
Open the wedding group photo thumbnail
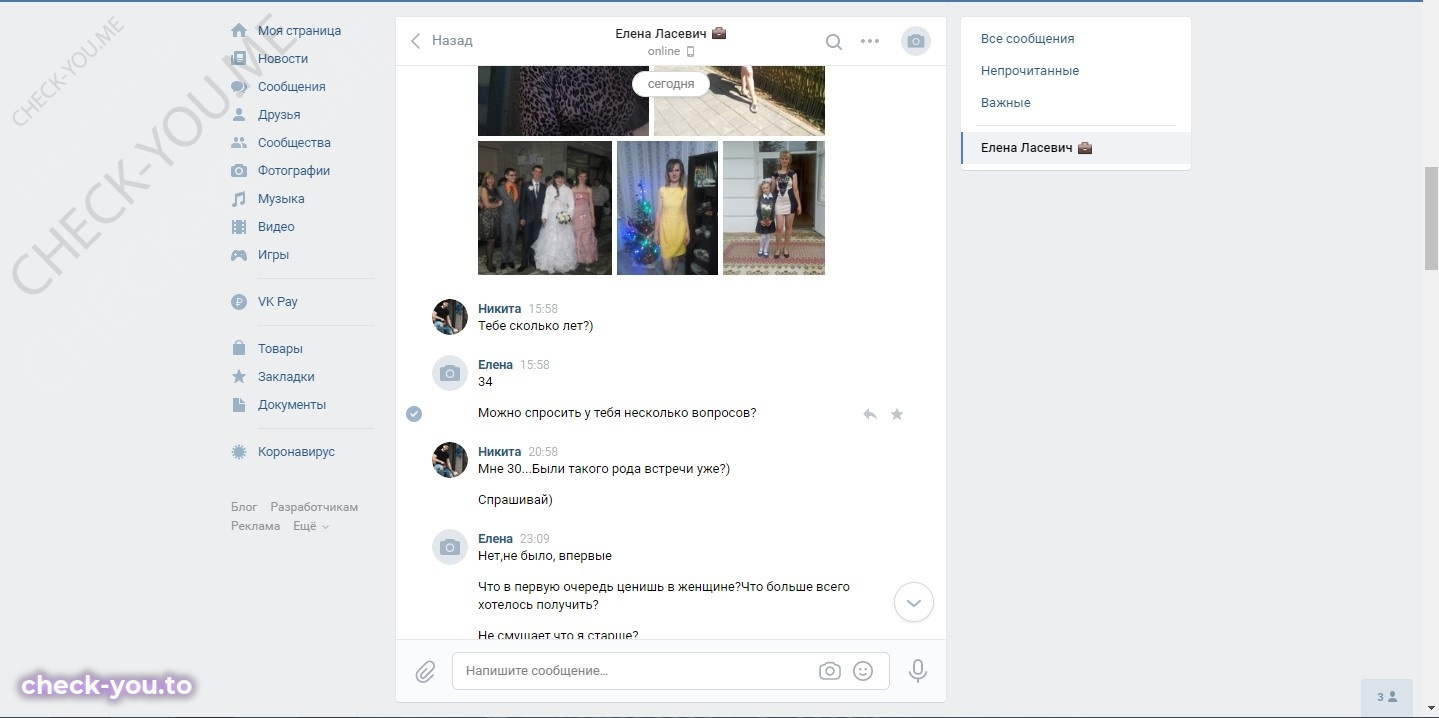point(545,208)
